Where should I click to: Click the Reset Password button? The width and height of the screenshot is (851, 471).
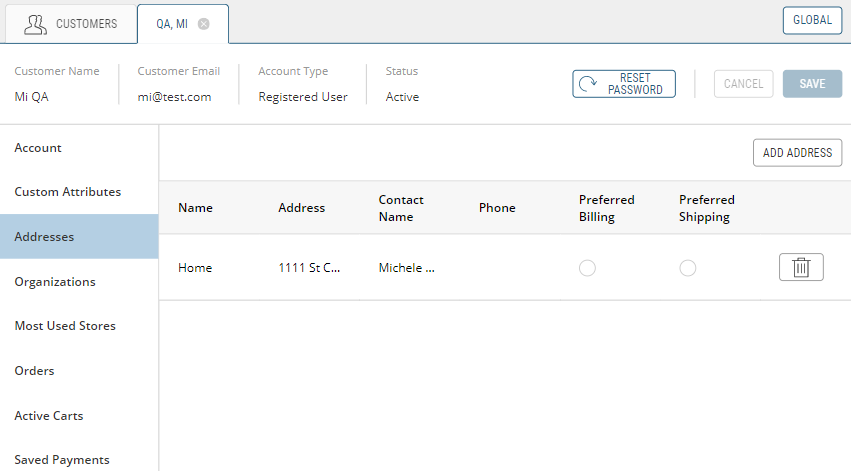(624, 84)
